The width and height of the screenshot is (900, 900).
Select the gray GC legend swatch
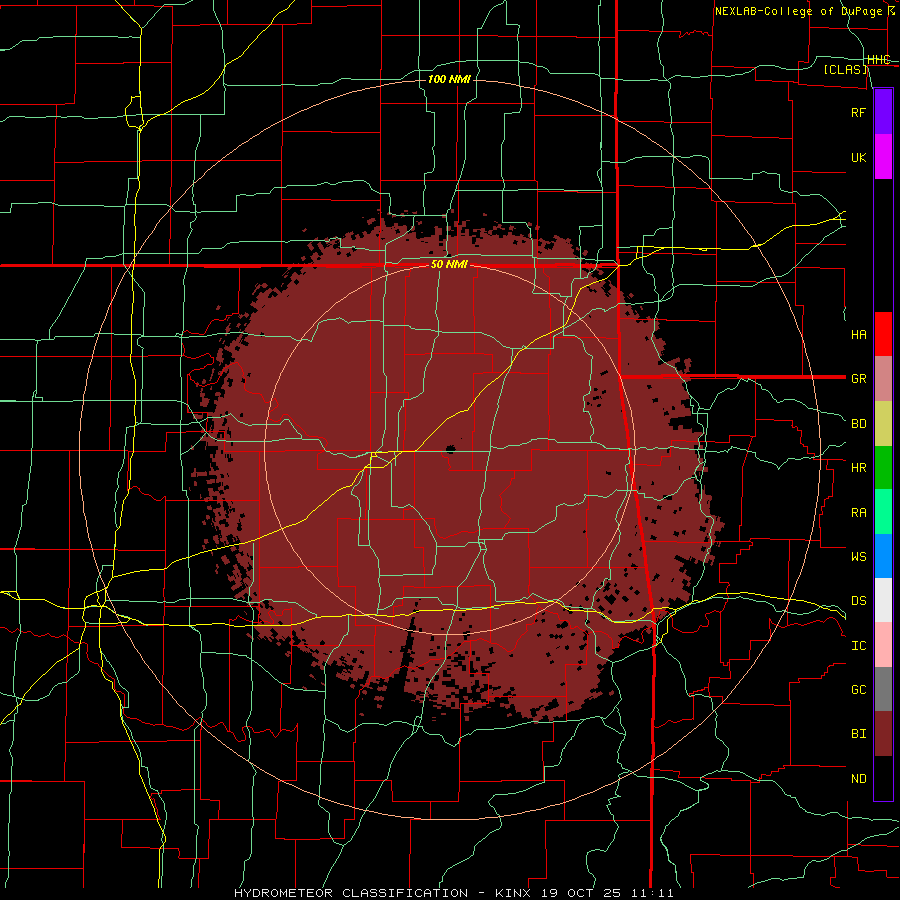883,689
